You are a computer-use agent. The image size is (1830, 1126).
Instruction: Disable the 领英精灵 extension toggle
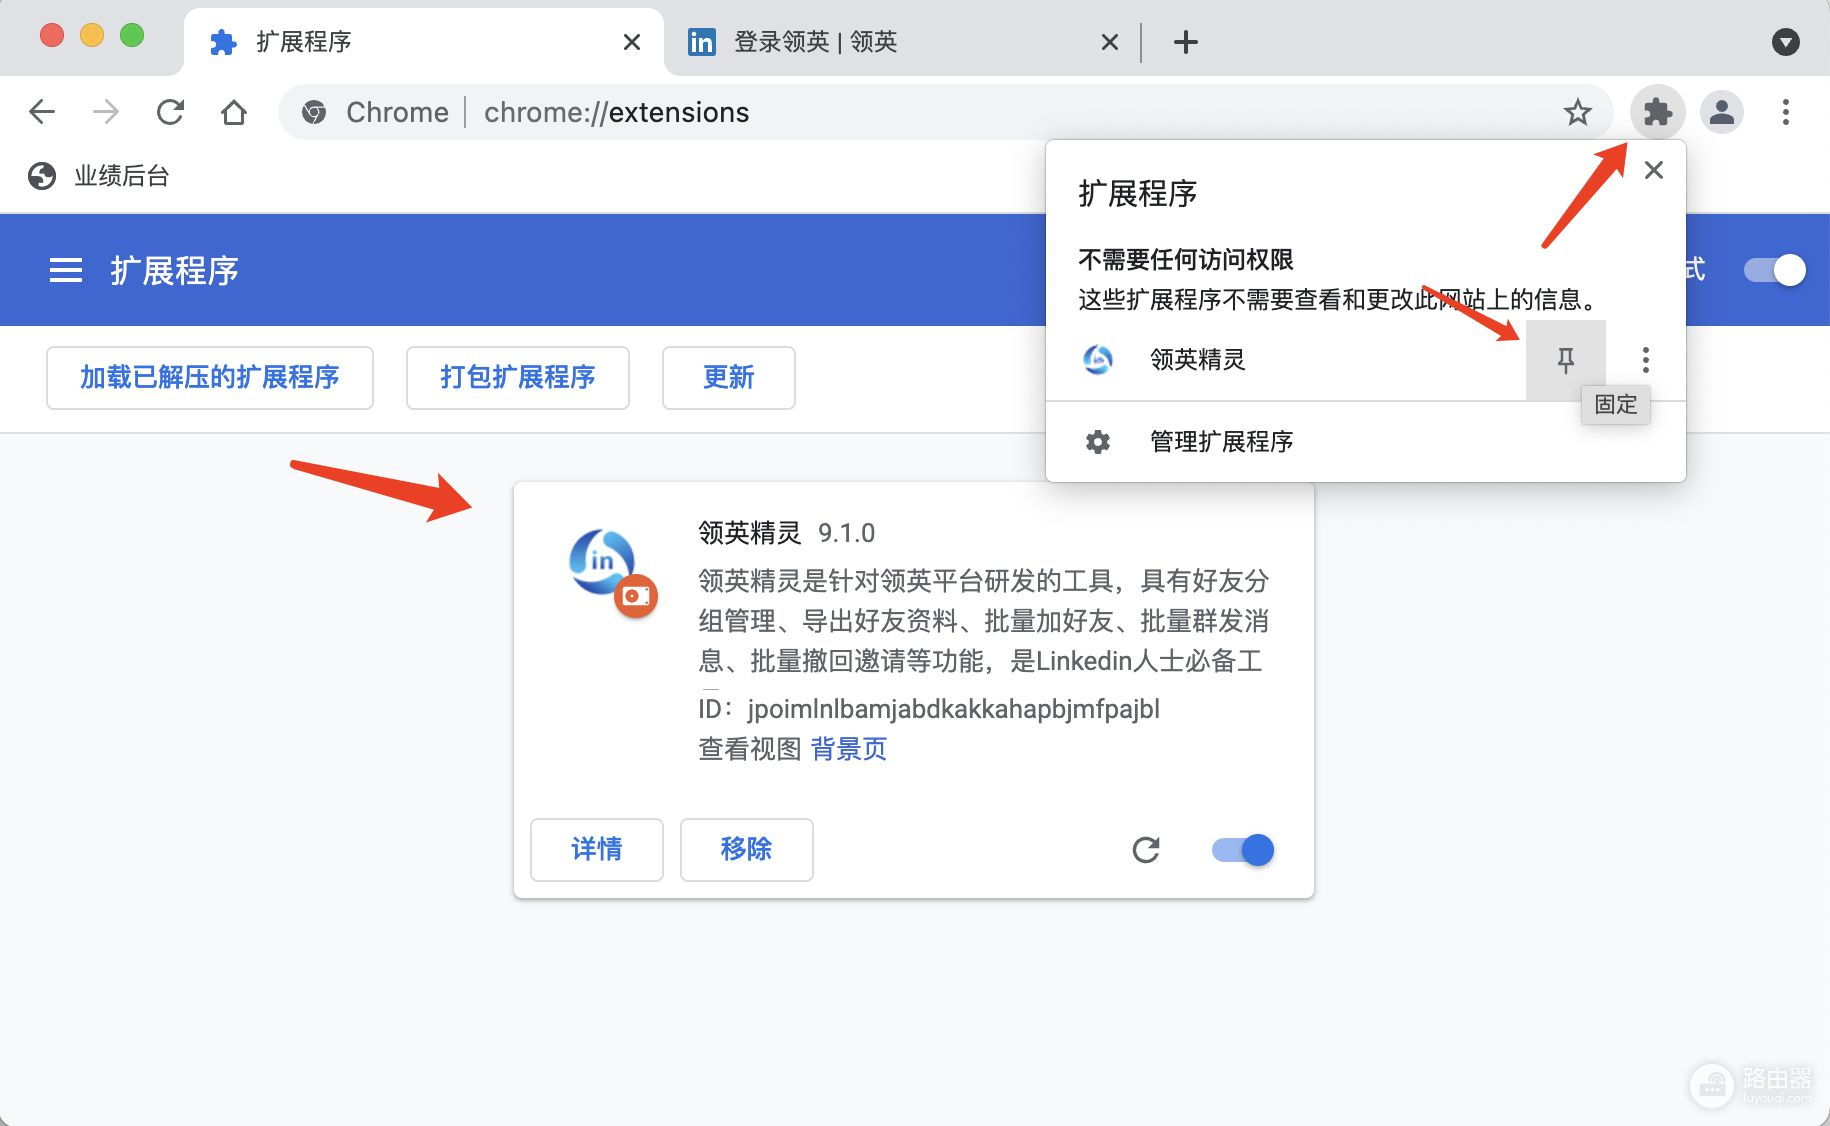1243,850
